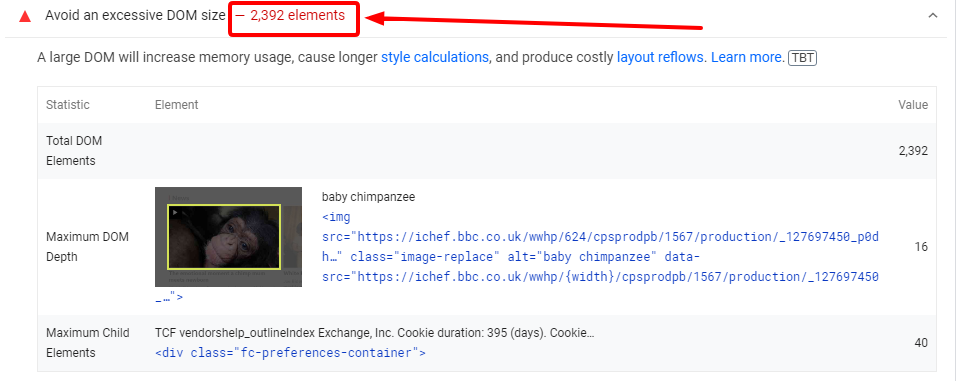Click the TBT metric badge
Screen dimensions: 956x381
click(x=802, y=58)
